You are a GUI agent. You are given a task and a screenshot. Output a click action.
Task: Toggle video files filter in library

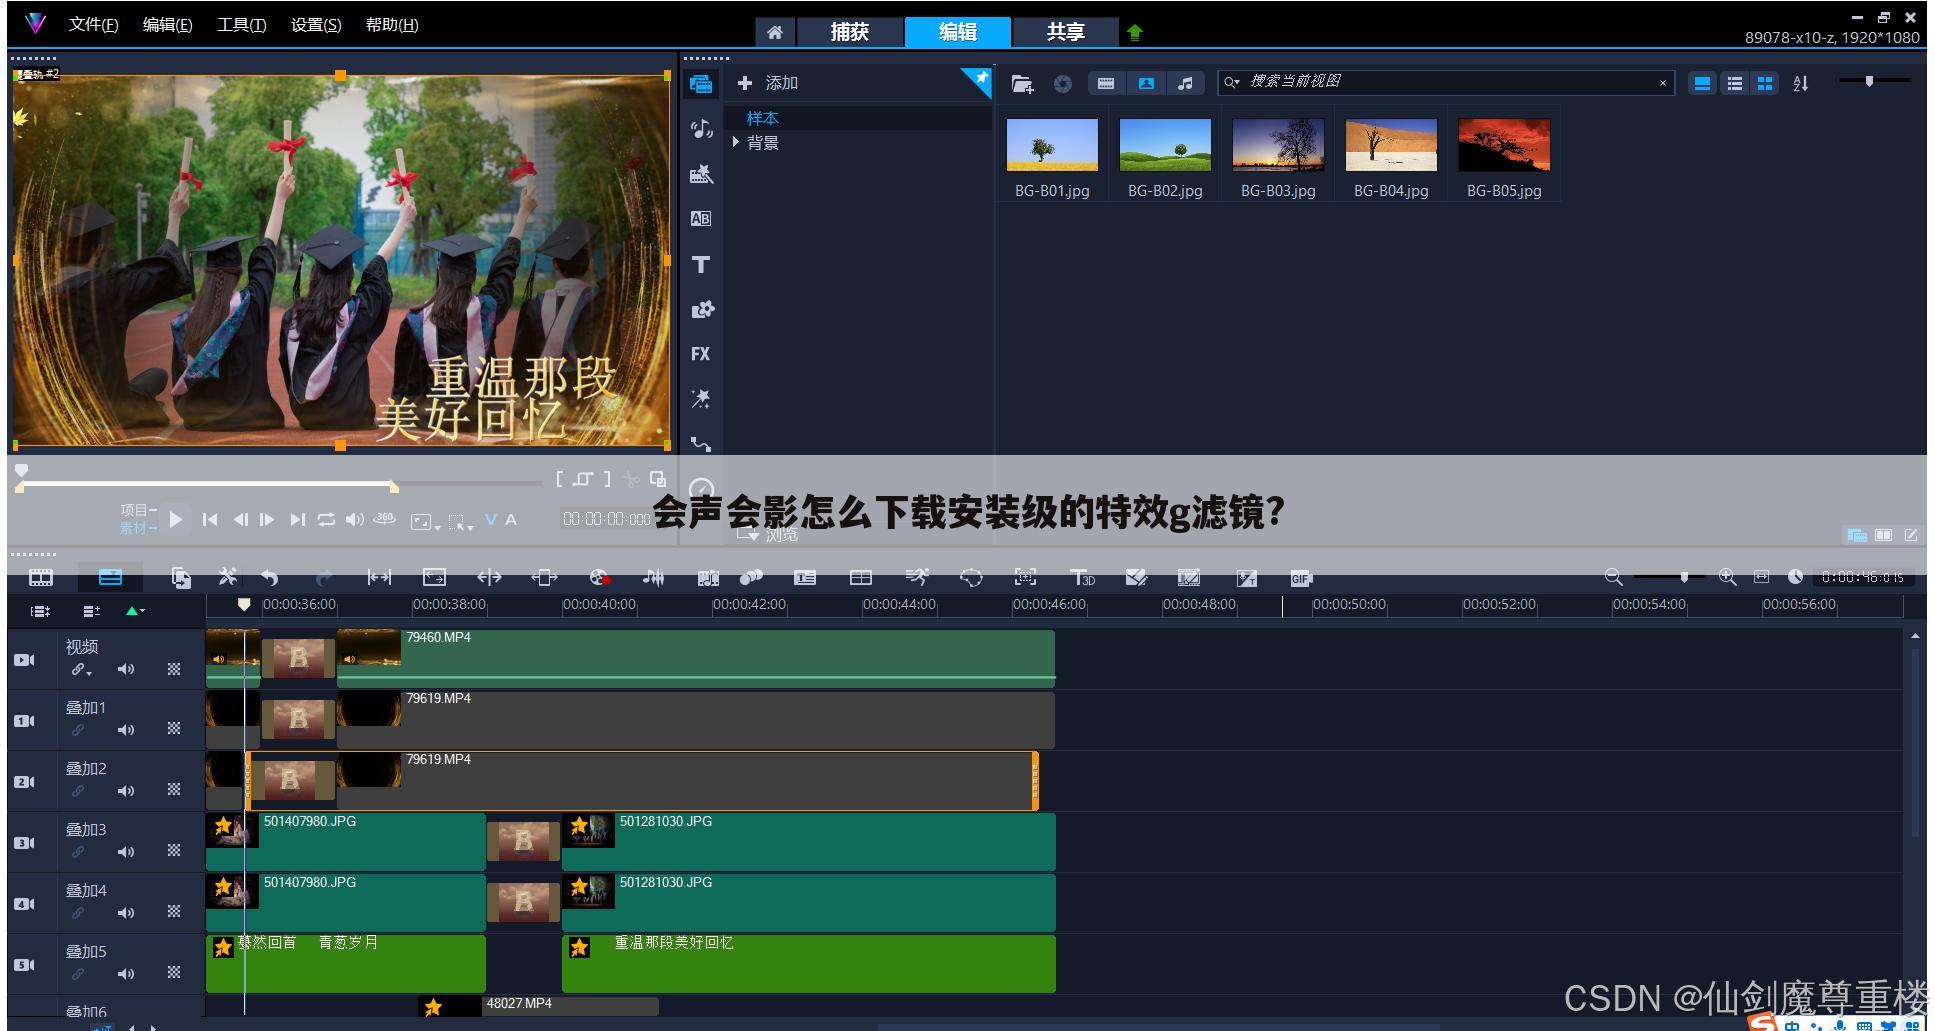pos(1106,84)
